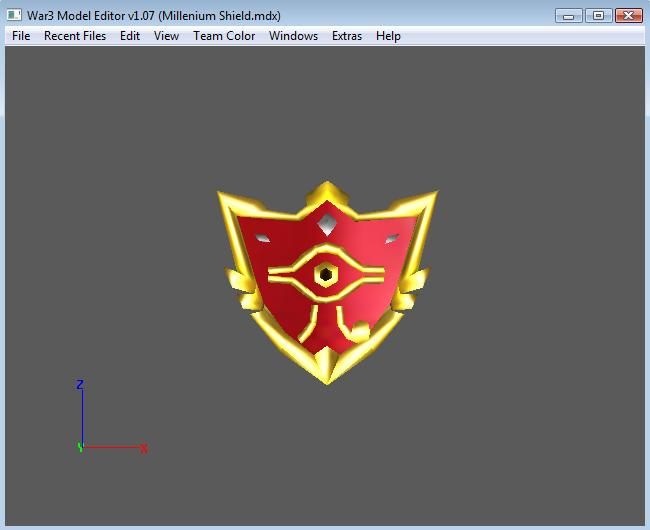Close the War3 Model Editor window

click(x=628, y=16)
